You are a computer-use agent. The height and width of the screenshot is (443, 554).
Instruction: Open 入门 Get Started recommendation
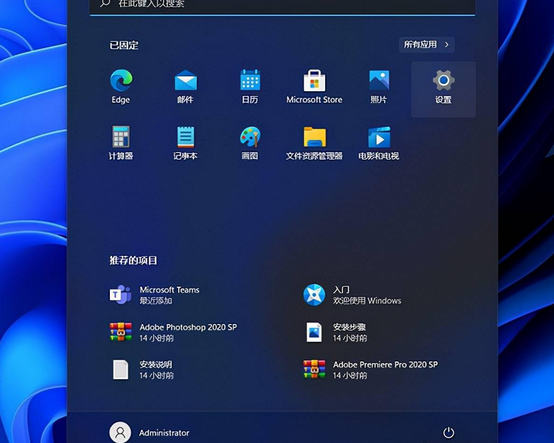(352, 295)
